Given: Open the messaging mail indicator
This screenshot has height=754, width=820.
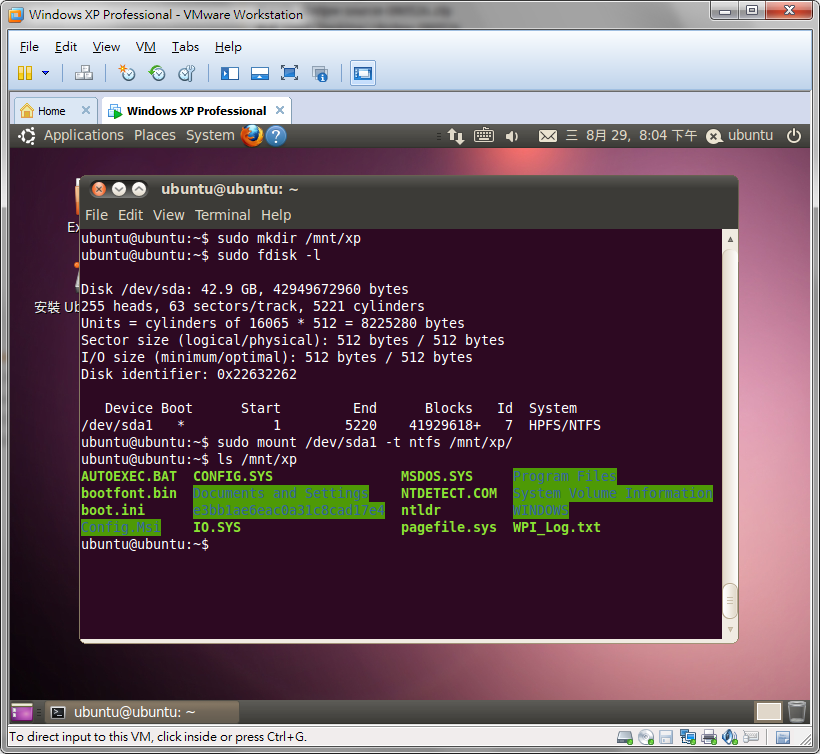Looking at the screenshot, I should (x=548, y=136).
